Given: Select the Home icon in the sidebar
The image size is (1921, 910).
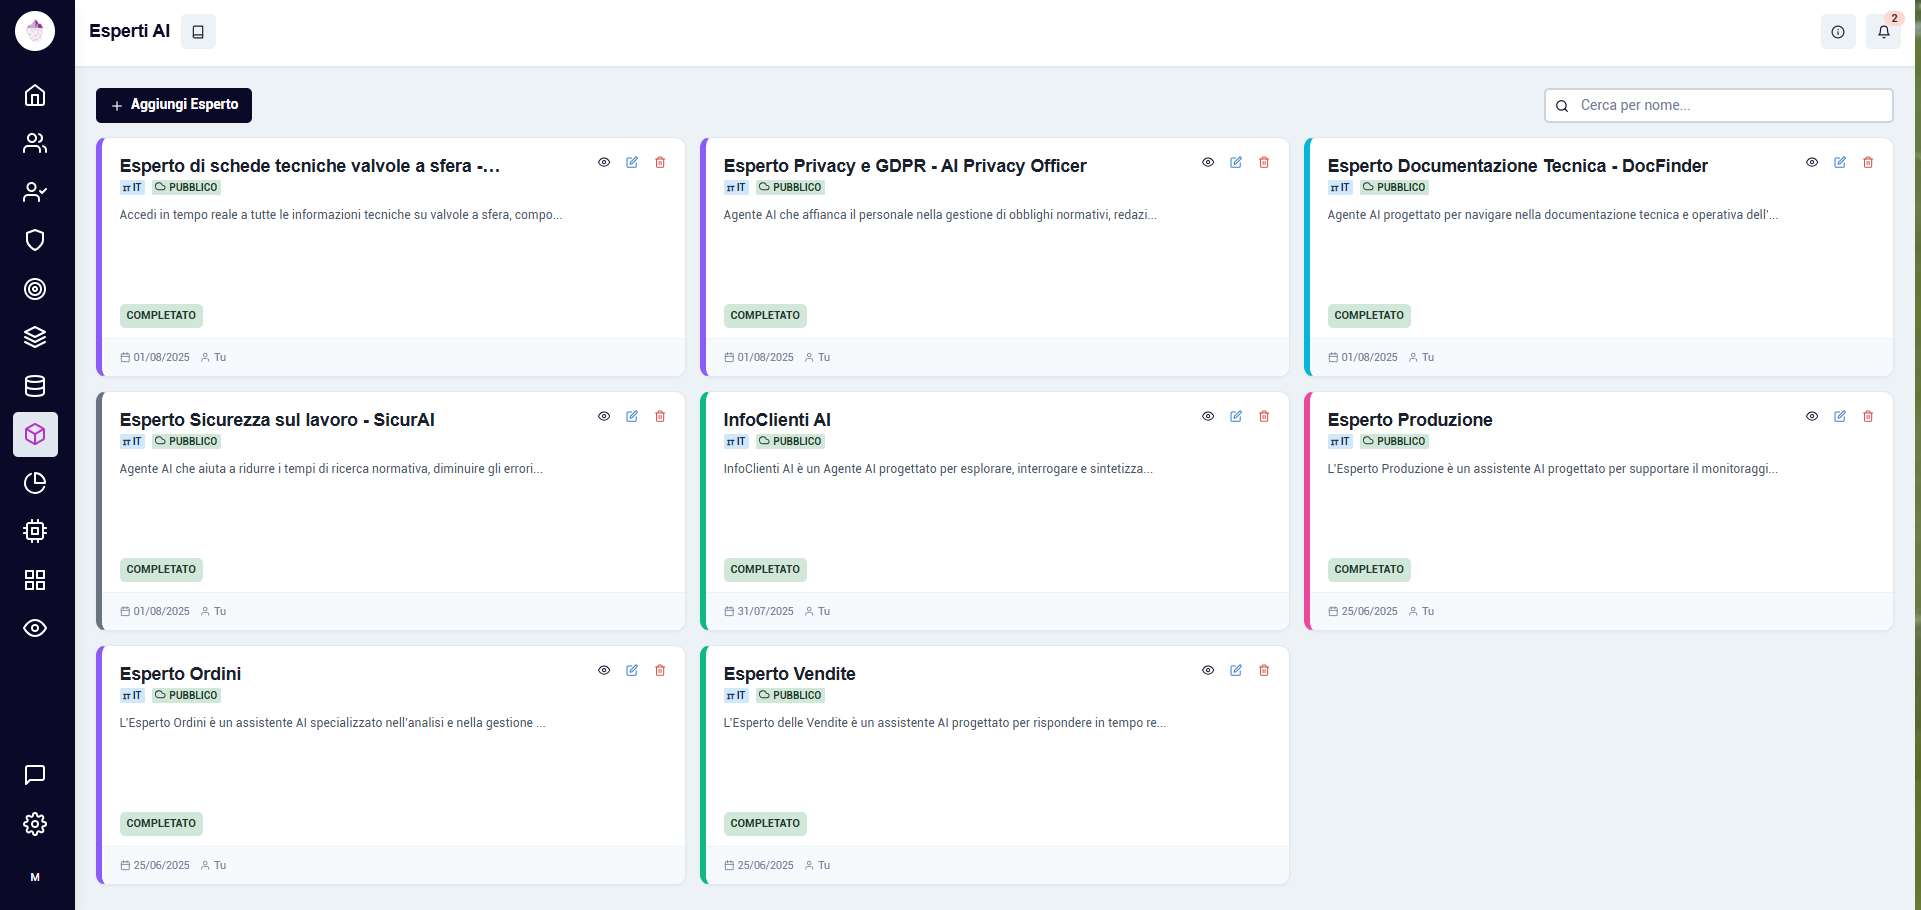Looking at the screenshot, I should [x=35, y=95].
